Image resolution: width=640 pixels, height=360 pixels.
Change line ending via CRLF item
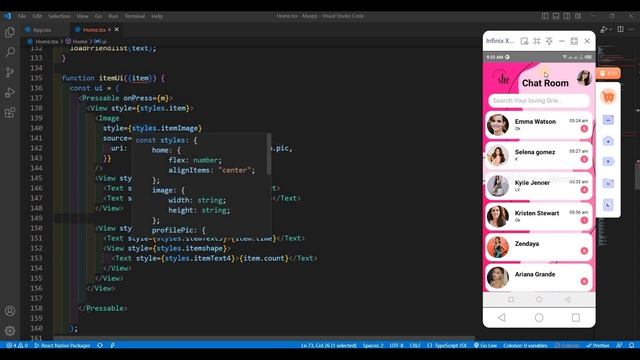[x=415, y=345]
